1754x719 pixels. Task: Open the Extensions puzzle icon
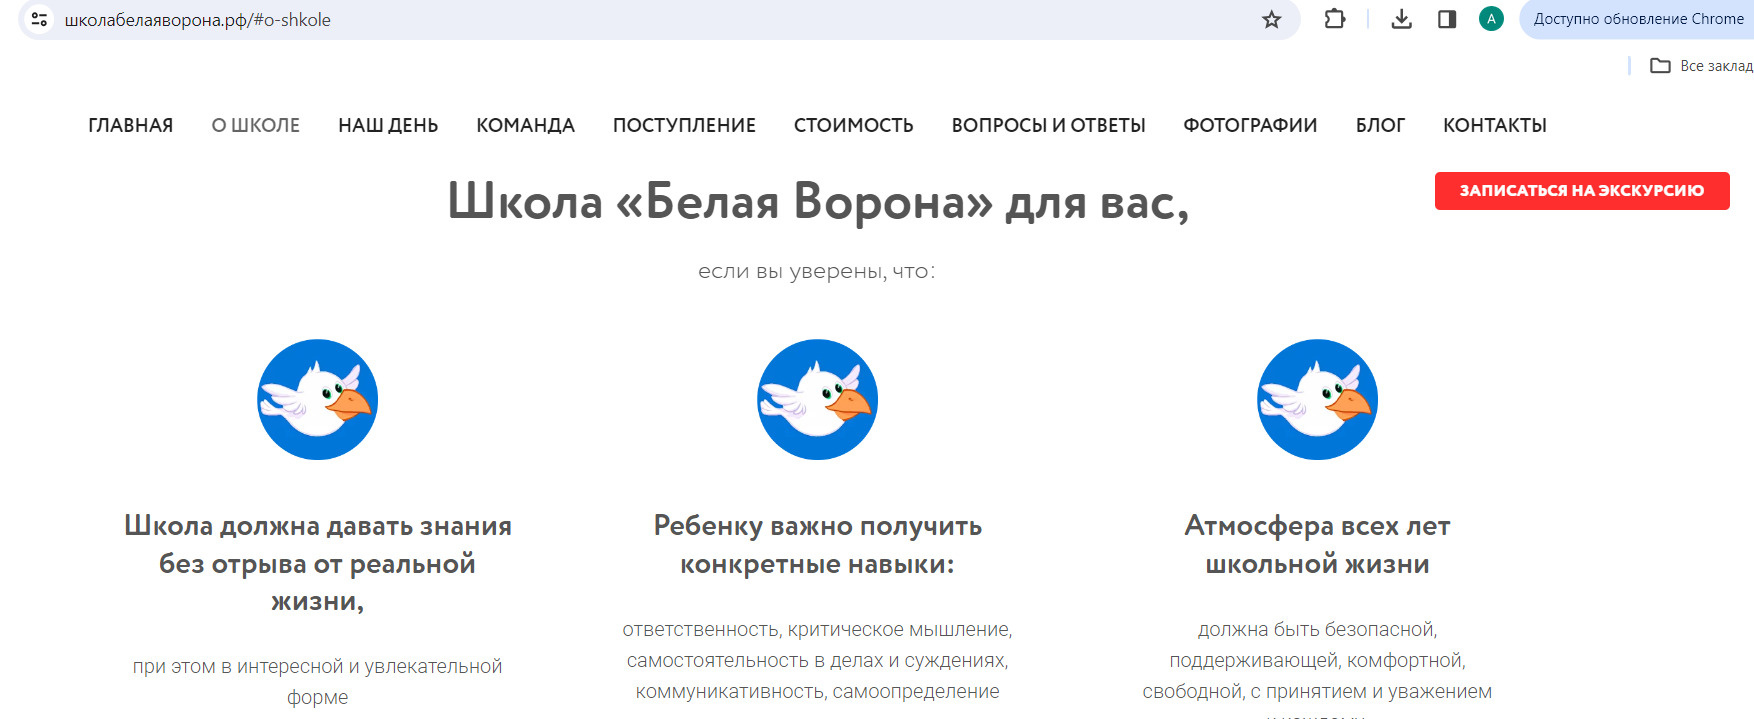pyautogui.click(x=1334, y=19)
